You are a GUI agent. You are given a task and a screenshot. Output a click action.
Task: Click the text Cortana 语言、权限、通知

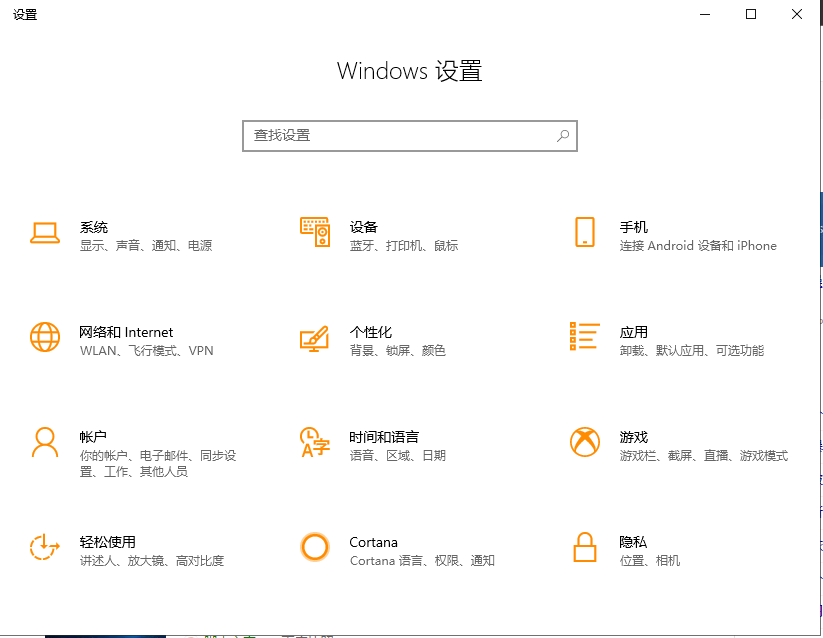[423, 560]
